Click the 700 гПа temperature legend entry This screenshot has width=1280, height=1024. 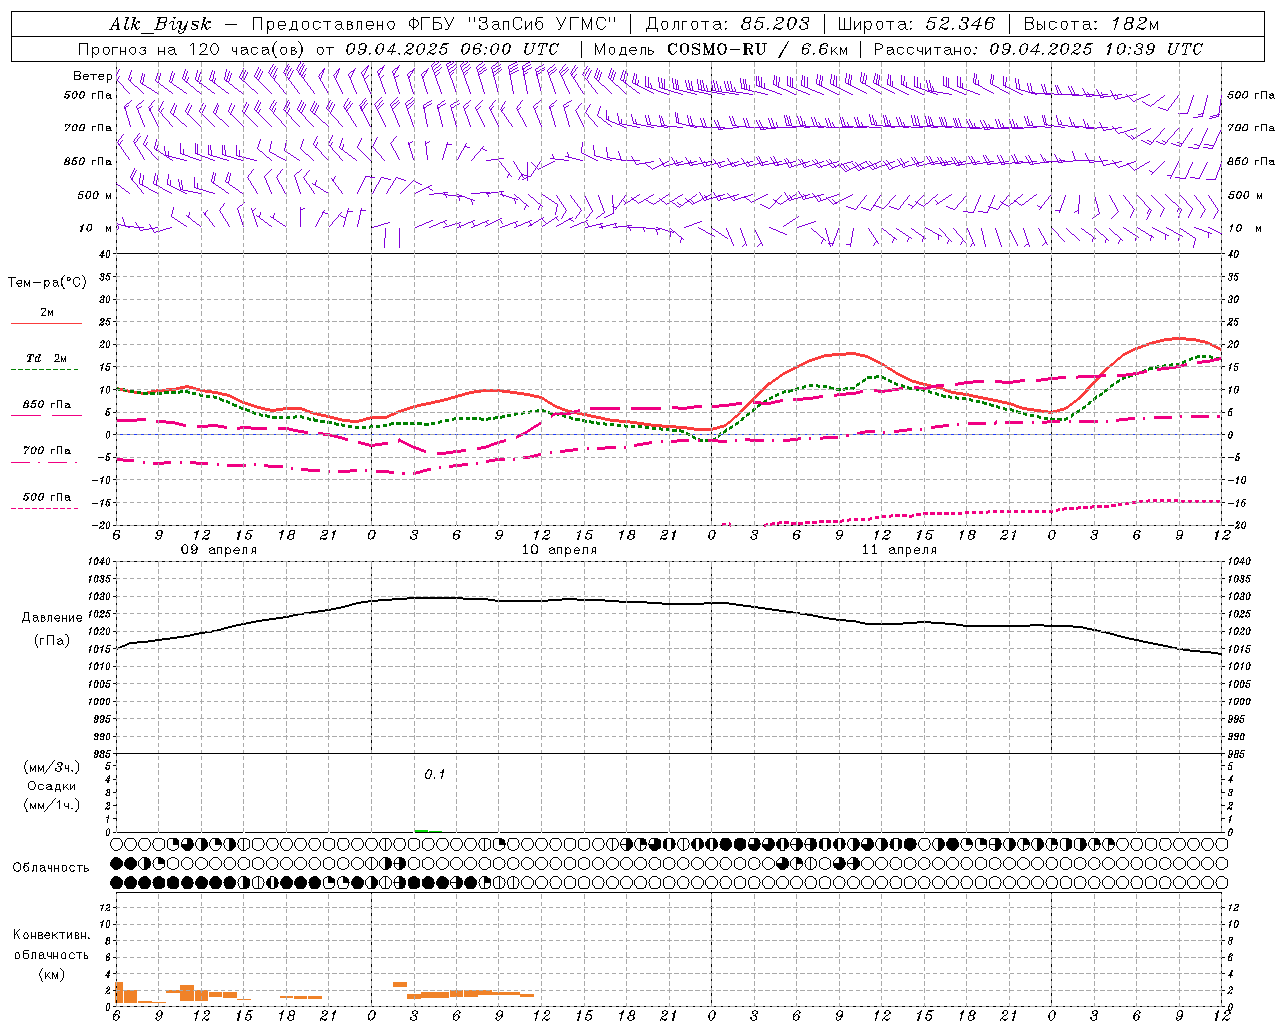pos(47,451)
